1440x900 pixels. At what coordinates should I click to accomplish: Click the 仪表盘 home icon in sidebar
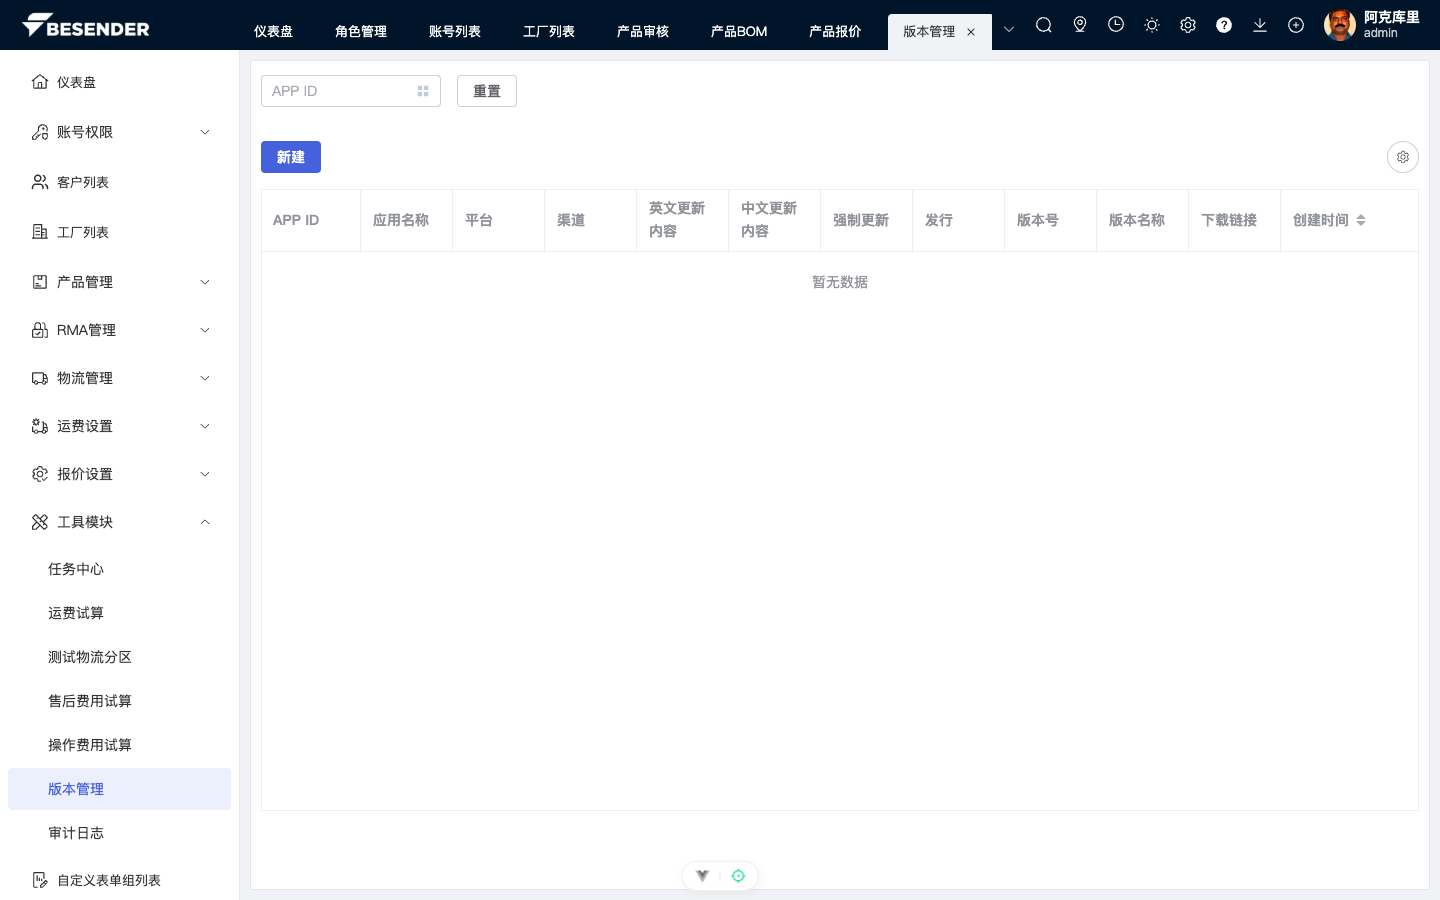click(x=40, y=82)
